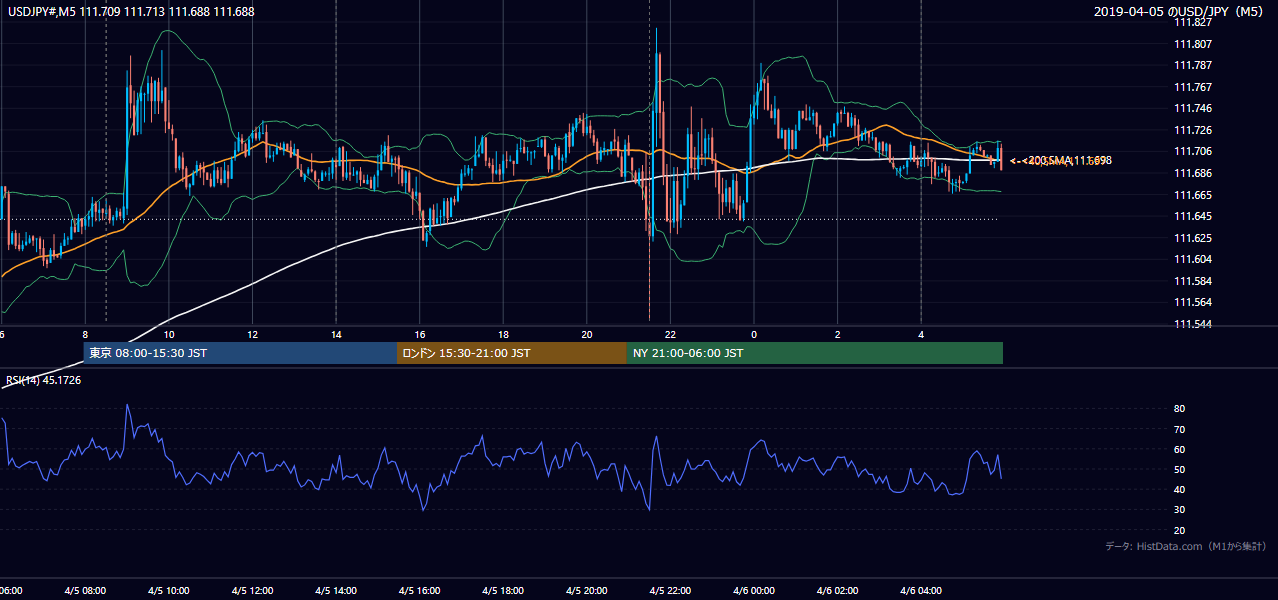Click the 4/5 20:00 time axis label
The image size is (1278, 600).
(587, 591)
